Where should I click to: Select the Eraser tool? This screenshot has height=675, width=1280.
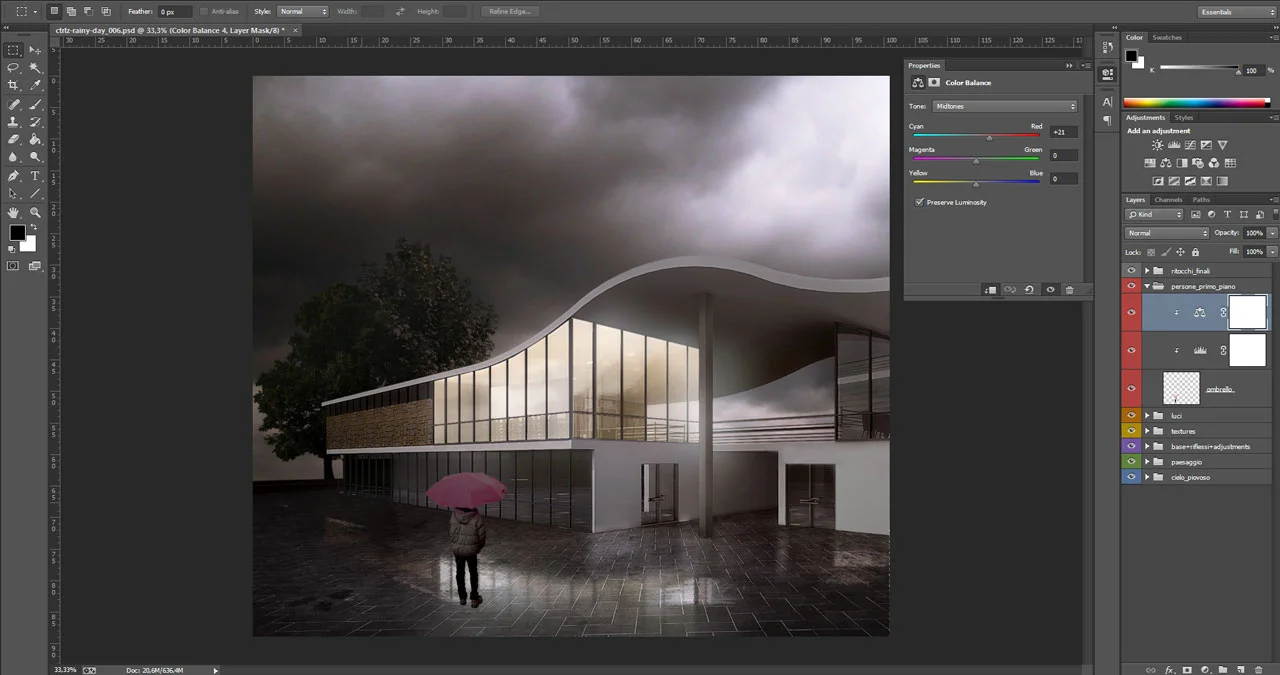(x=14, y=140)
